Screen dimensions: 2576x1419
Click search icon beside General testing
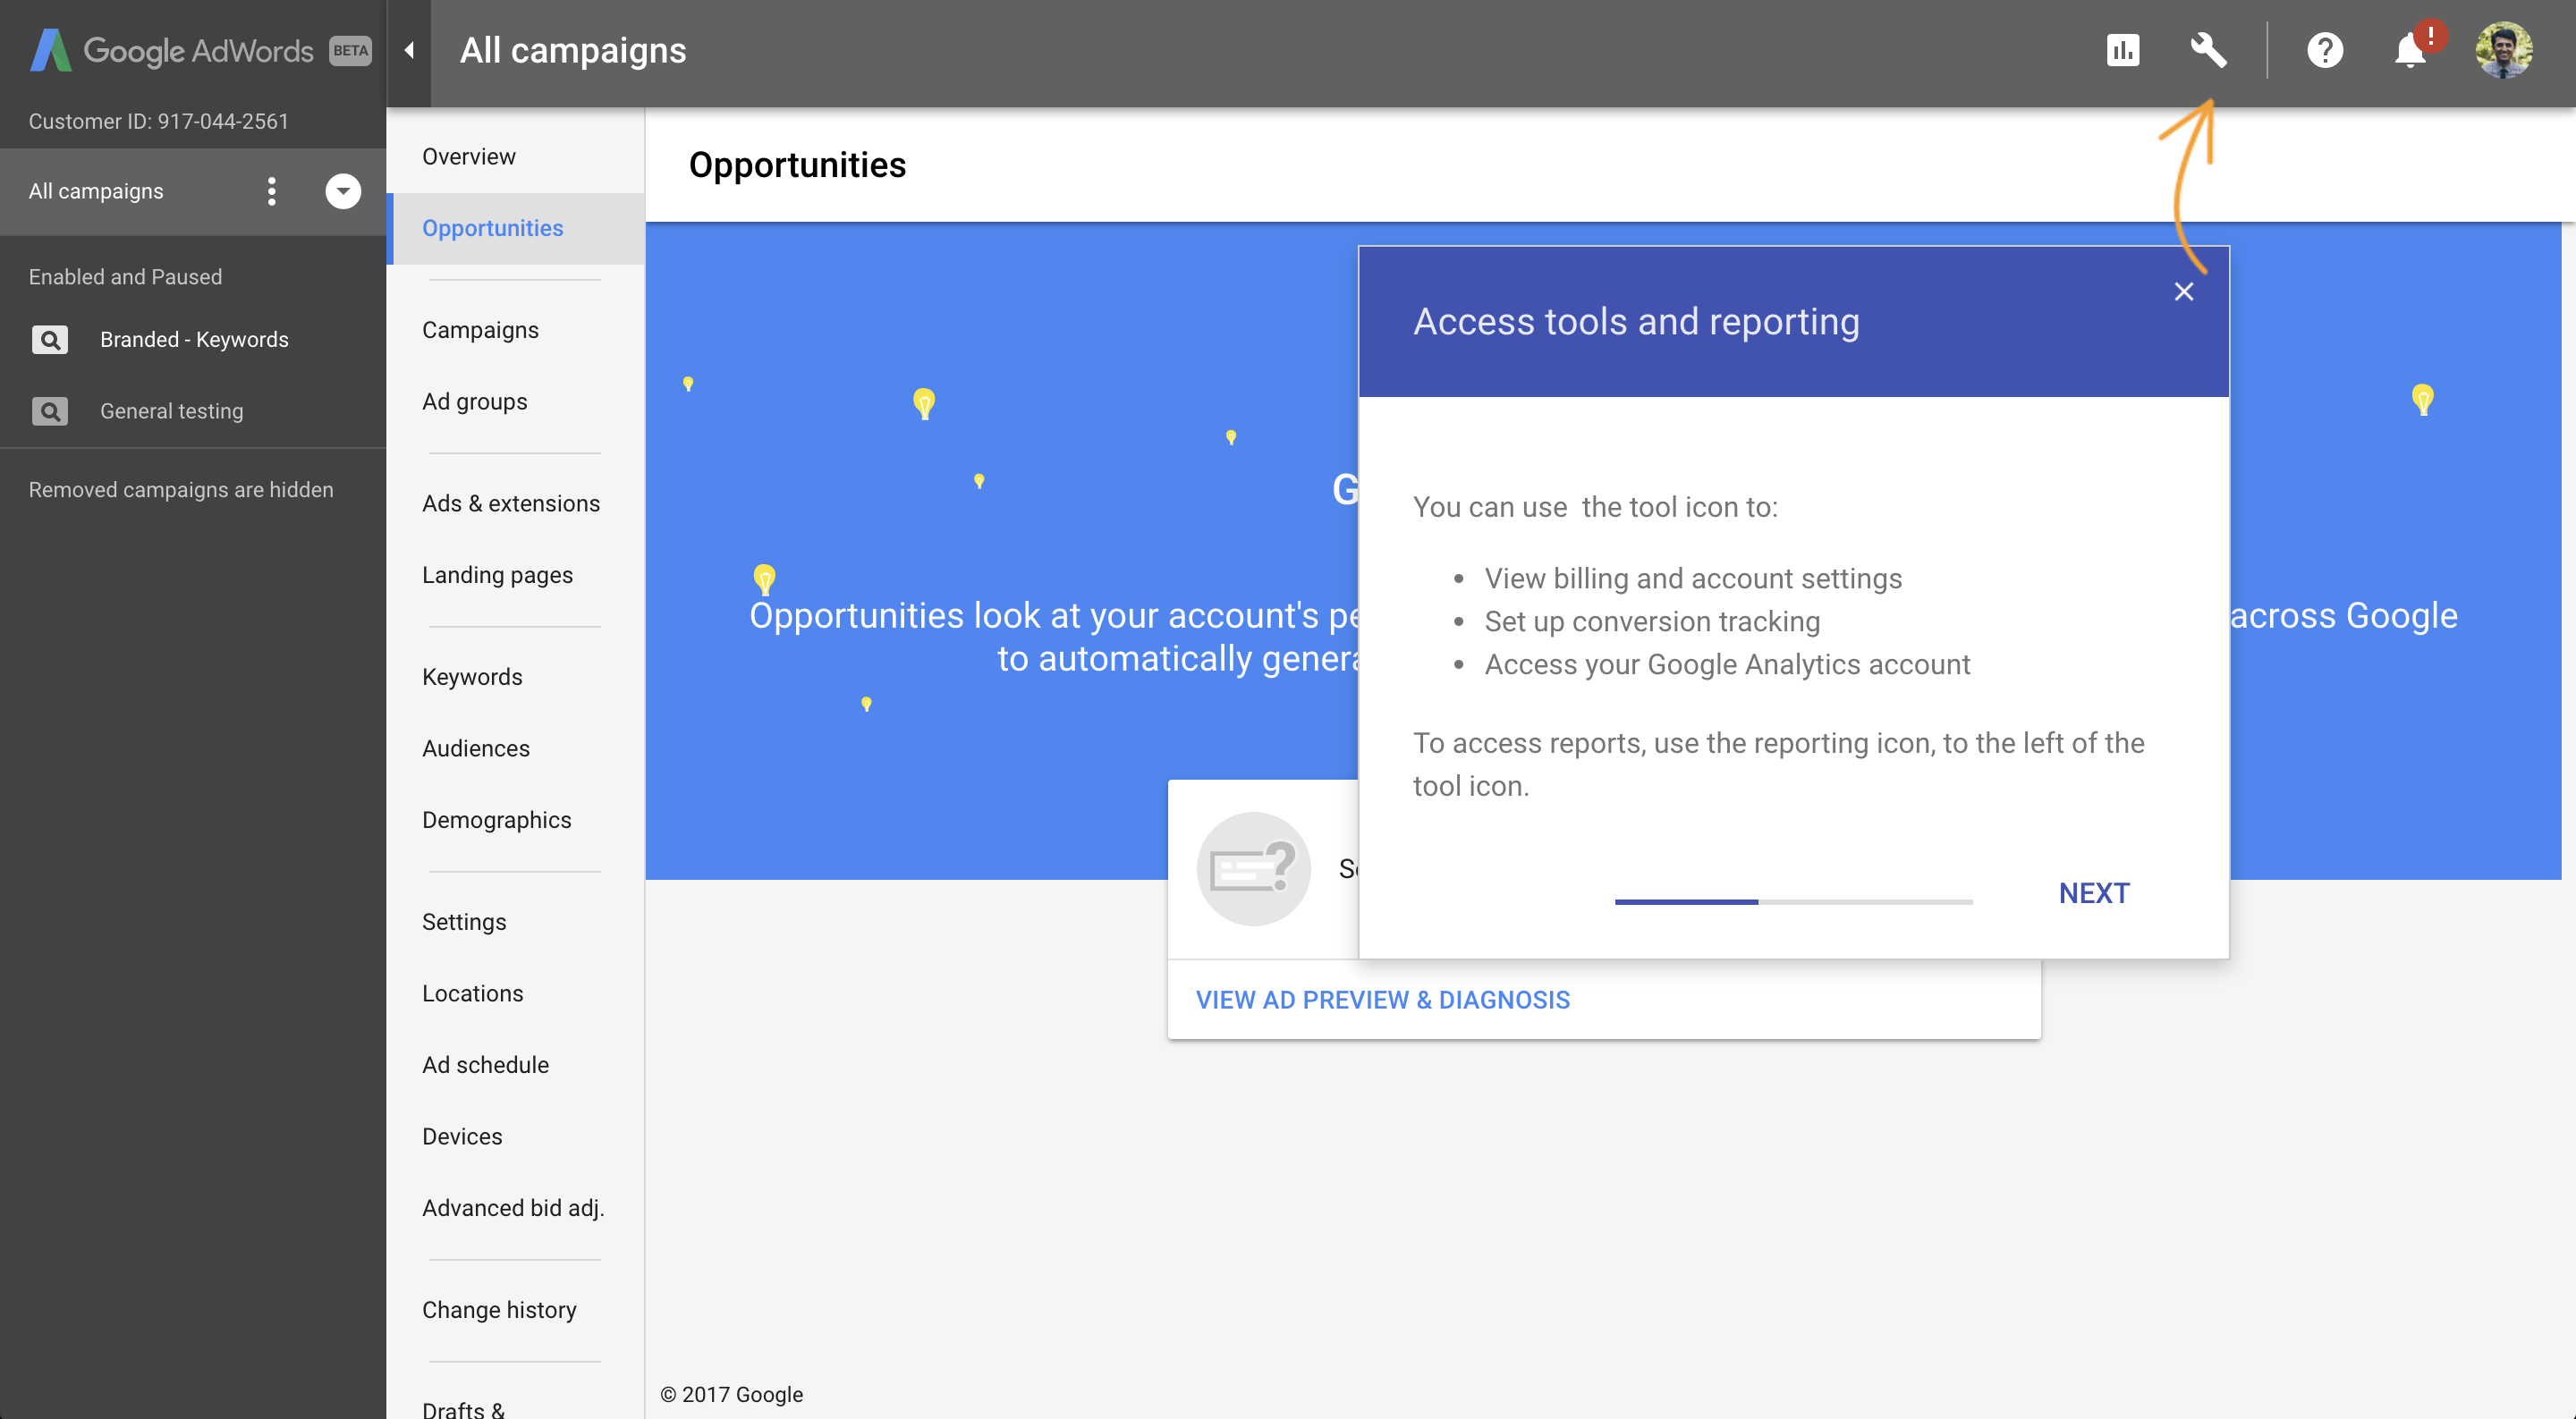pyautogui.click(x=49, y=411)
